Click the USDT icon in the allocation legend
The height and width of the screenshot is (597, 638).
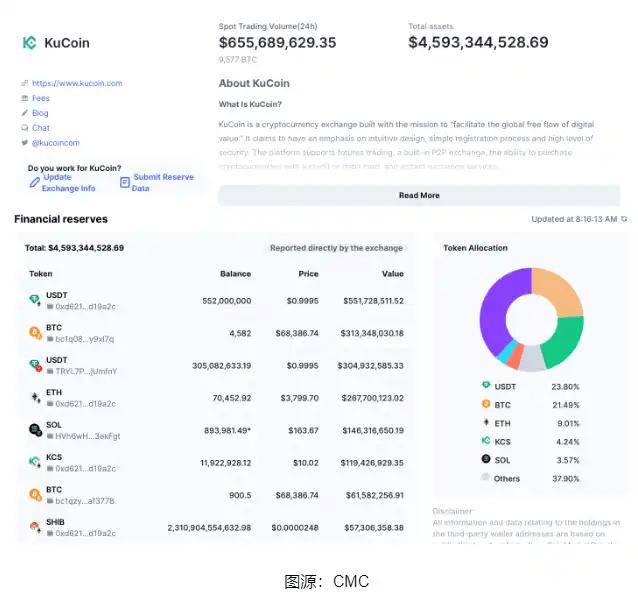[486, 385]
